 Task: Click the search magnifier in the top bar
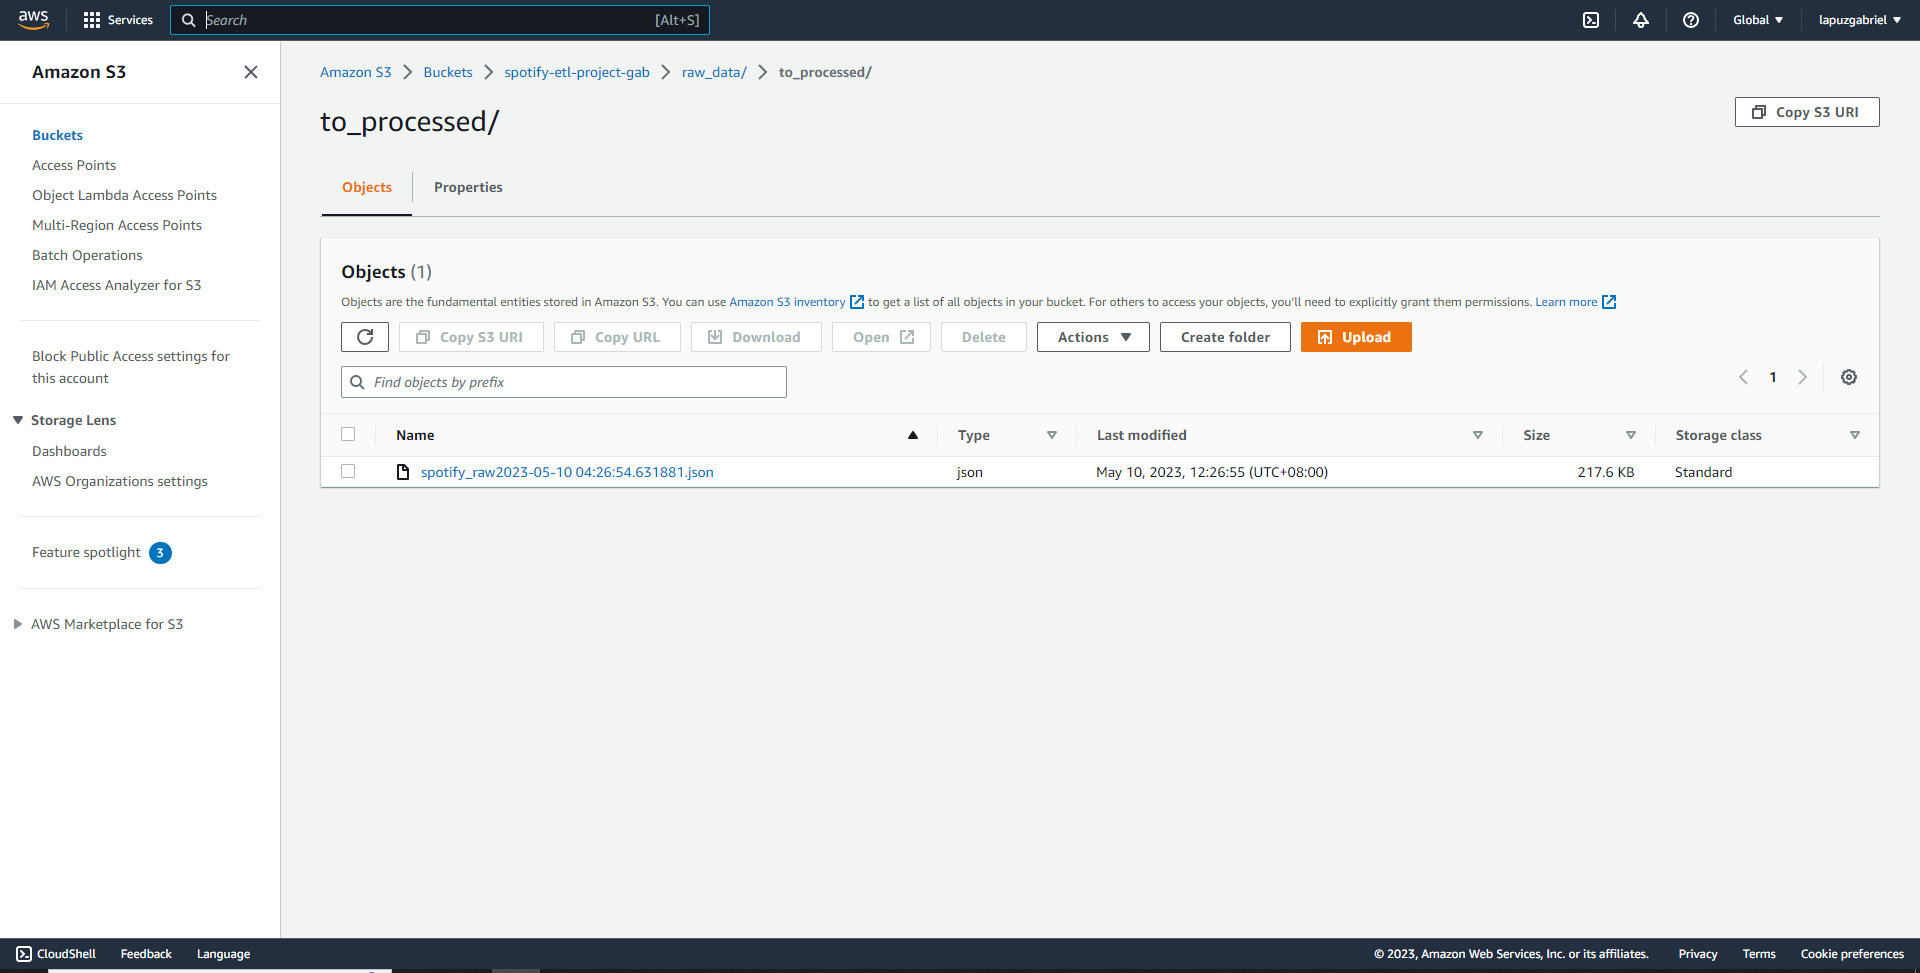[x=188, y=20]
